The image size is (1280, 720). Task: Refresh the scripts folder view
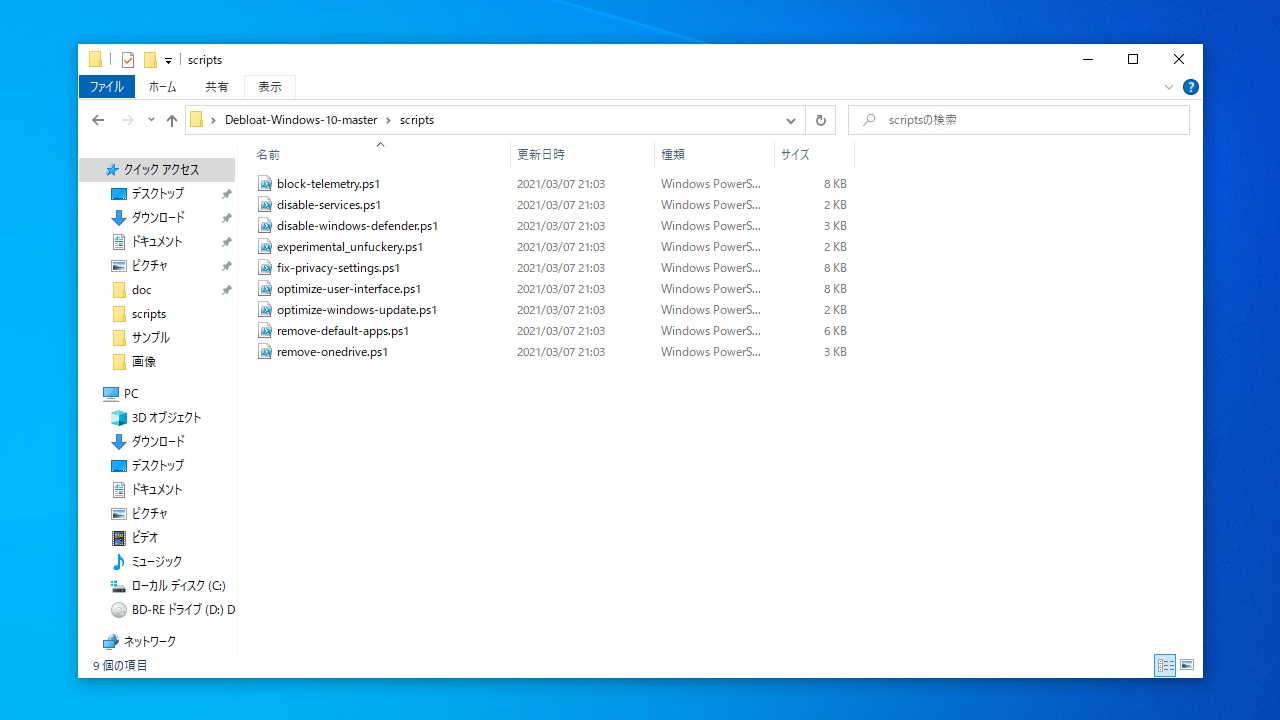point(821,120)
